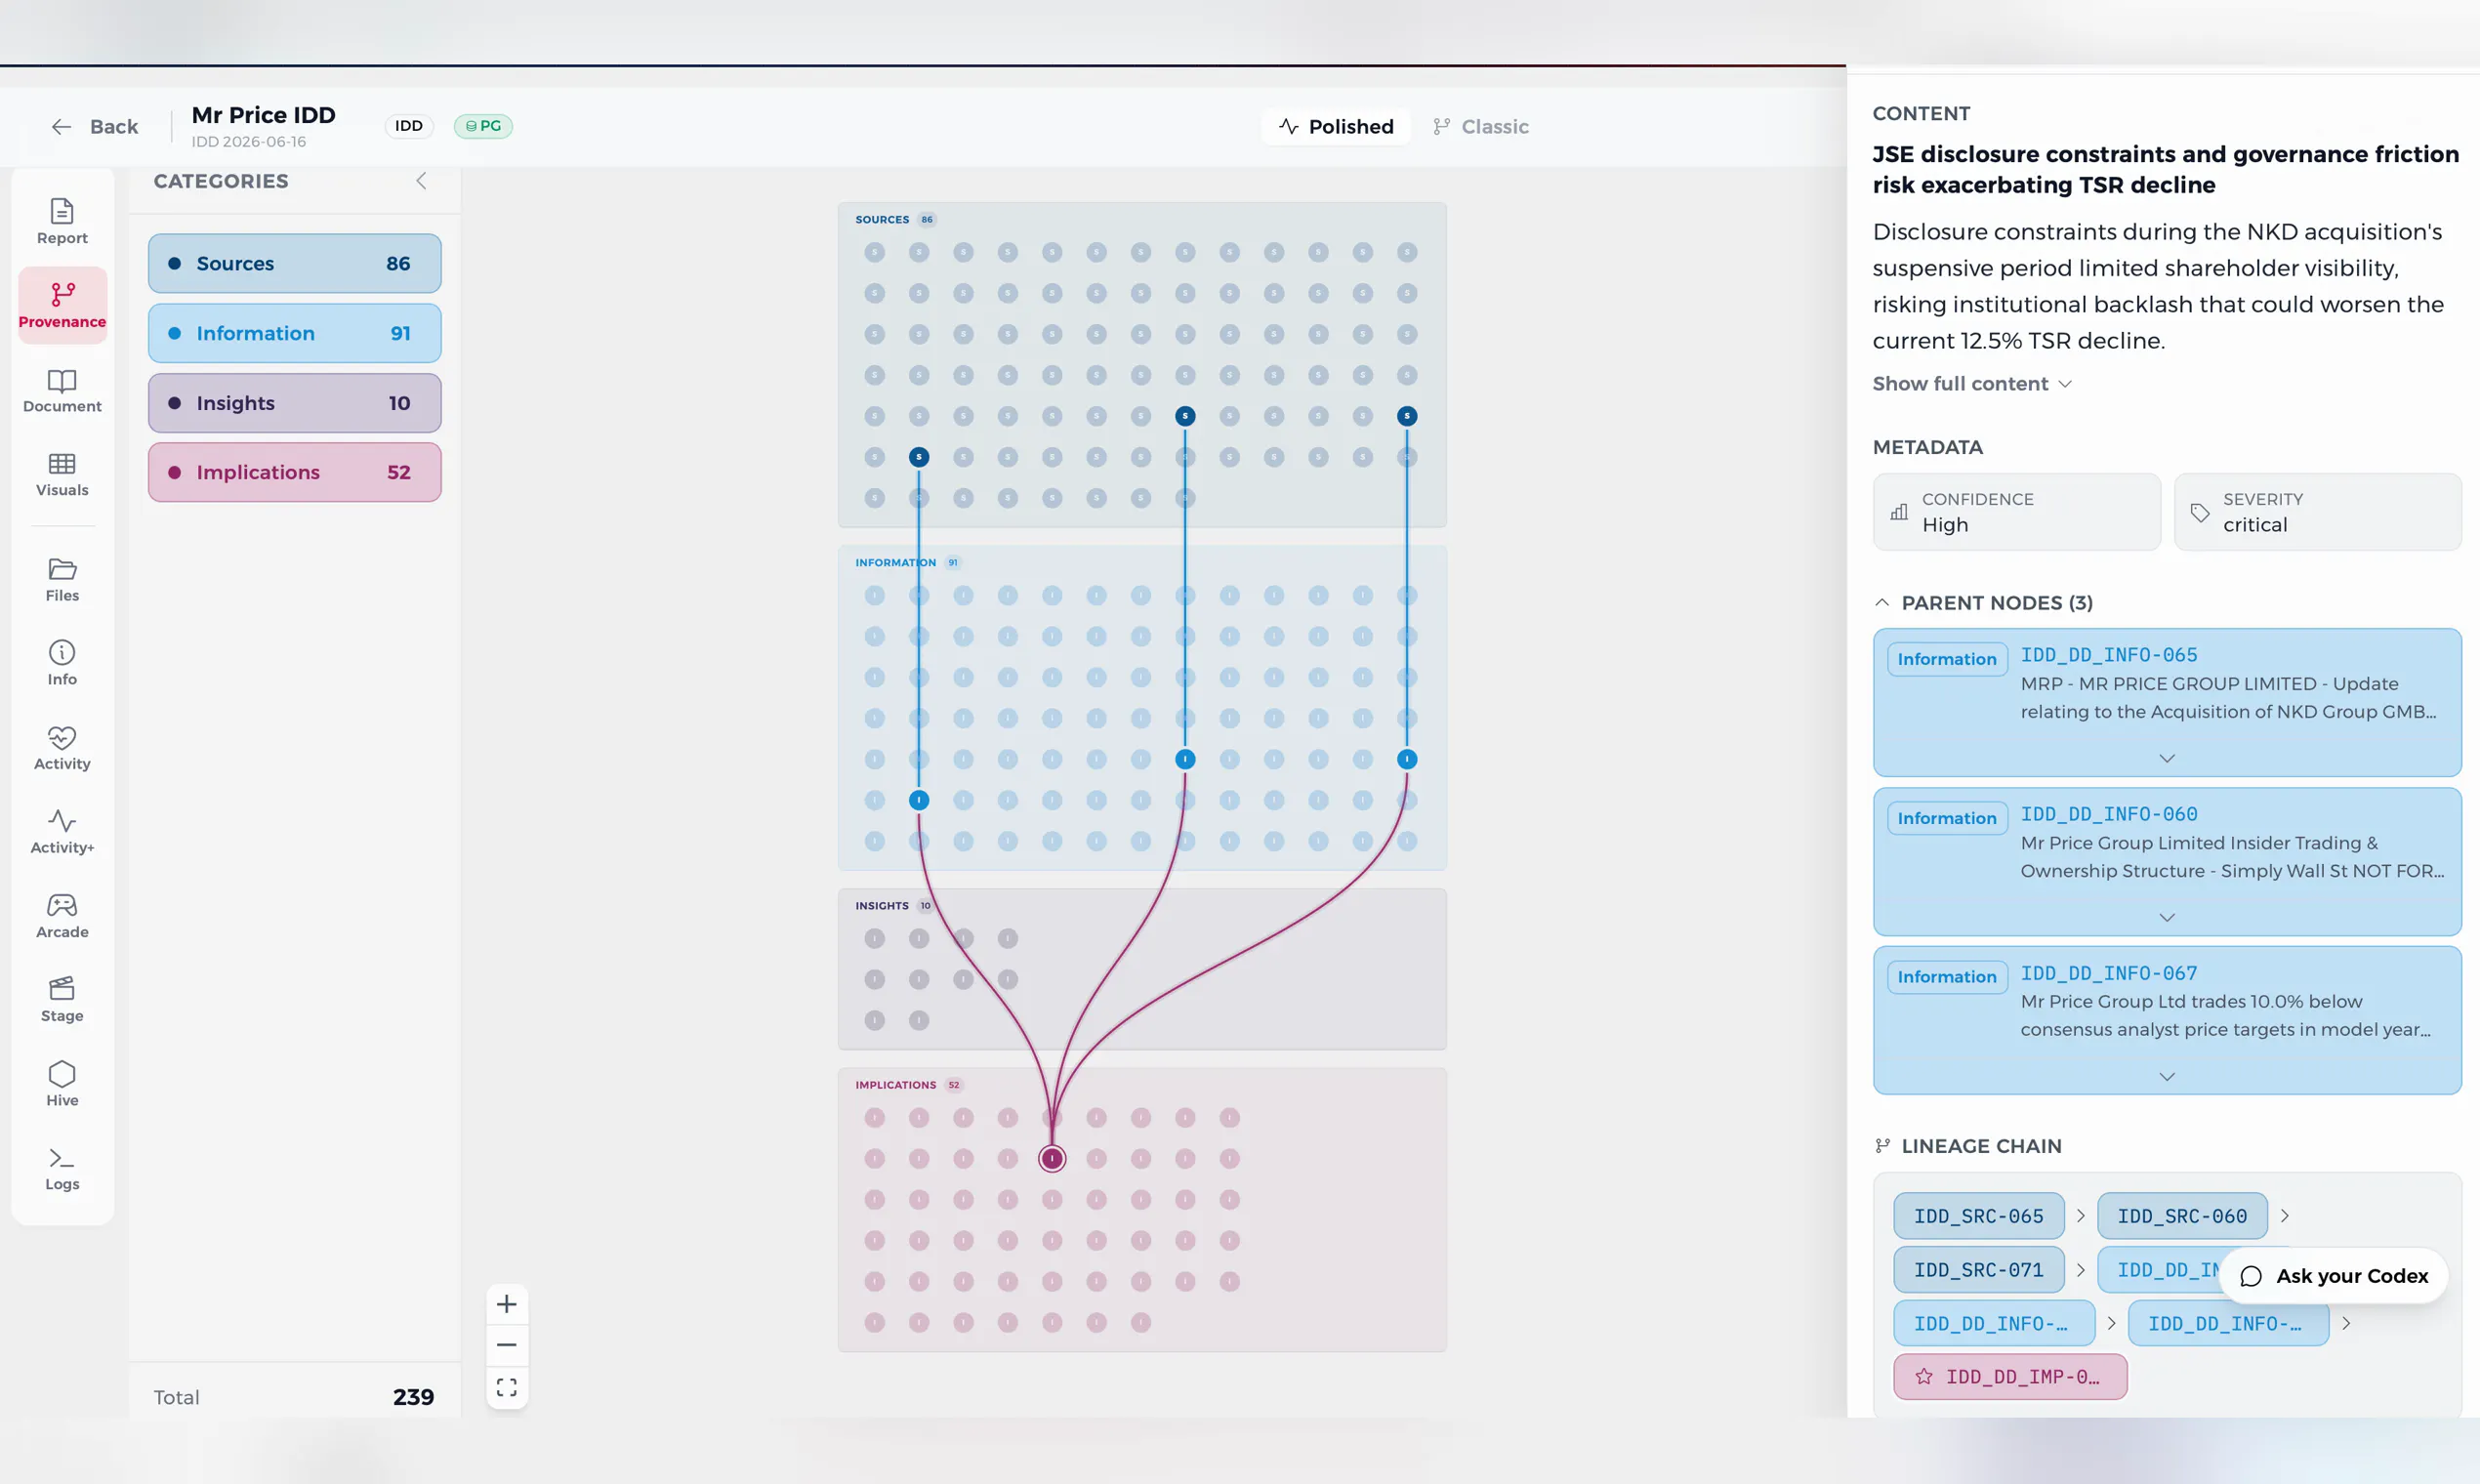This screenshot has width=2480, height=1484.
Task: Zoom in on the provenance graph
Action: coord(507,1304)
